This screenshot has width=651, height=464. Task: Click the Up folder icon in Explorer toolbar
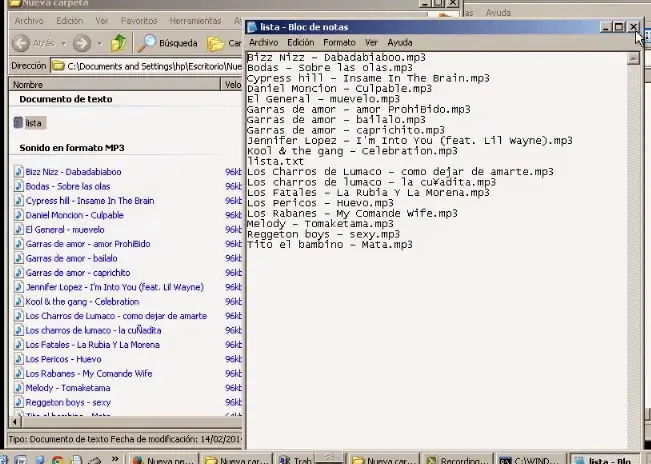(x=118, y=43)
